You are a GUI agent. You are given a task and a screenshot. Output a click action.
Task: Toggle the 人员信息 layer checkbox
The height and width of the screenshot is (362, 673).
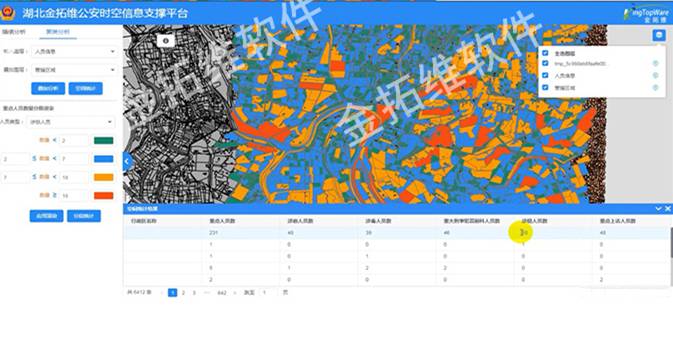click(x=545, y=75)
